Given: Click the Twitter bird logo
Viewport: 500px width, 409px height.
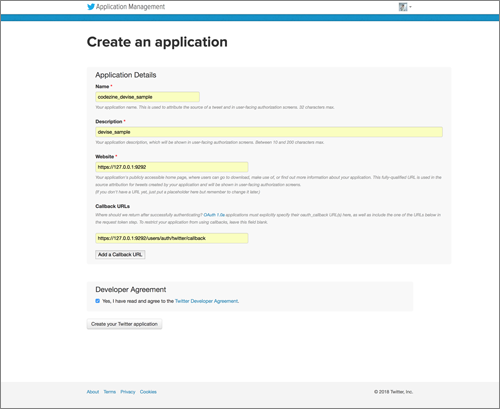Looking at the screenshot, I should coord(91,7).
